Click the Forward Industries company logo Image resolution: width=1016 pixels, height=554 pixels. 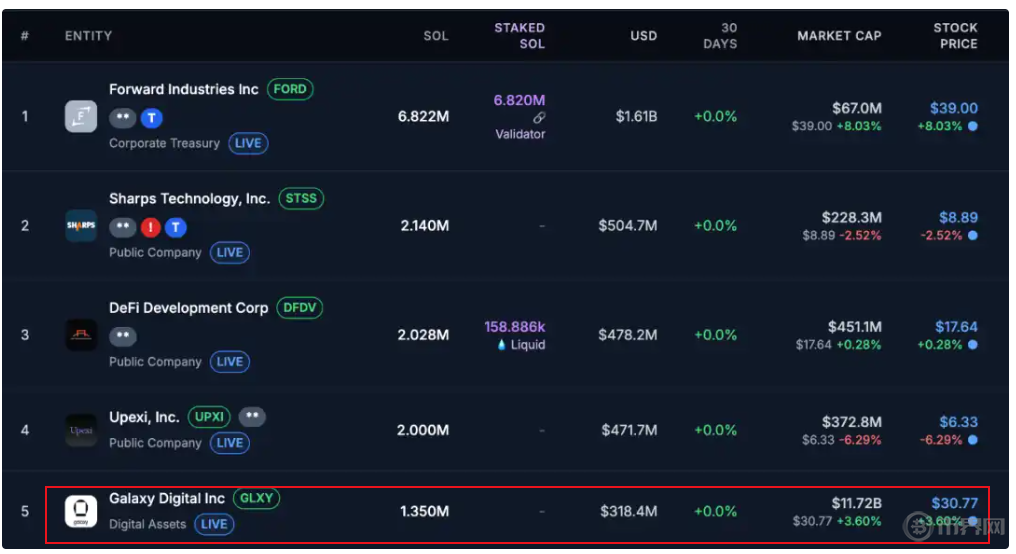point(81,117)
